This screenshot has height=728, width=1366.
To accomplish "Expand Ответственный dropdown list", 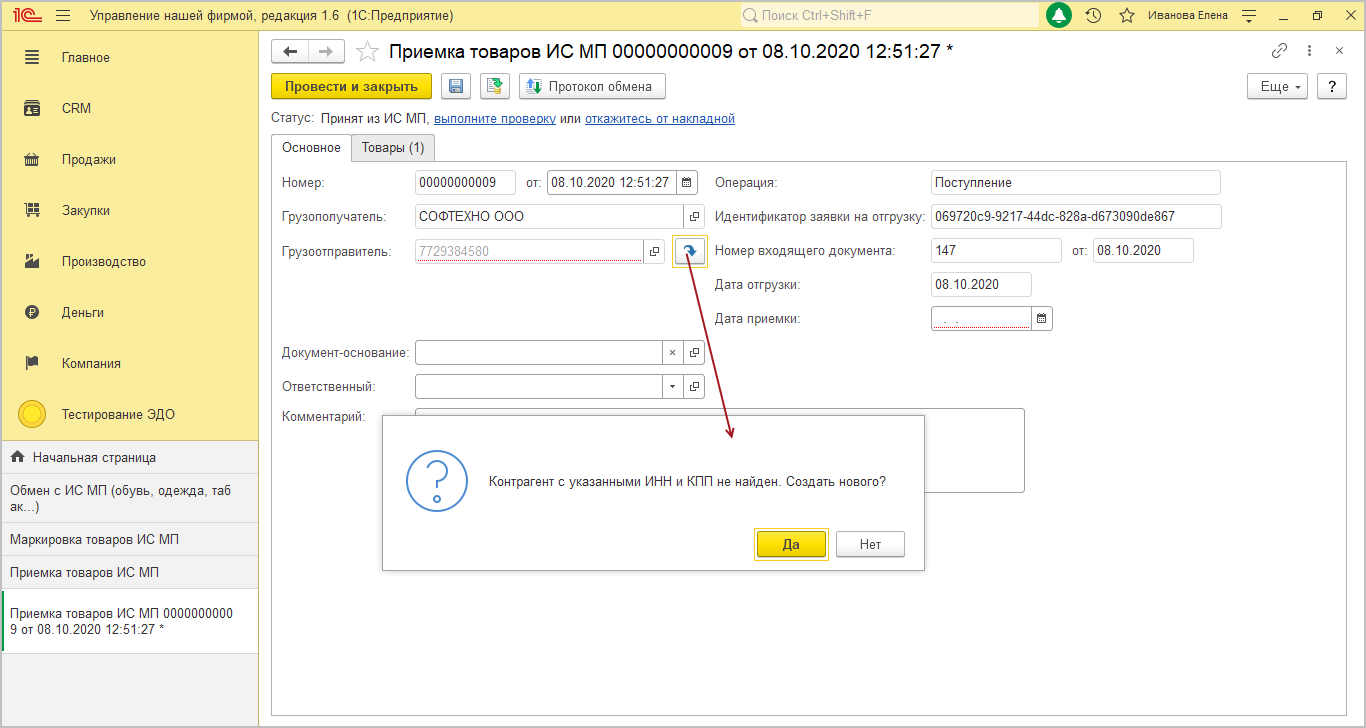I will (672, 386).
